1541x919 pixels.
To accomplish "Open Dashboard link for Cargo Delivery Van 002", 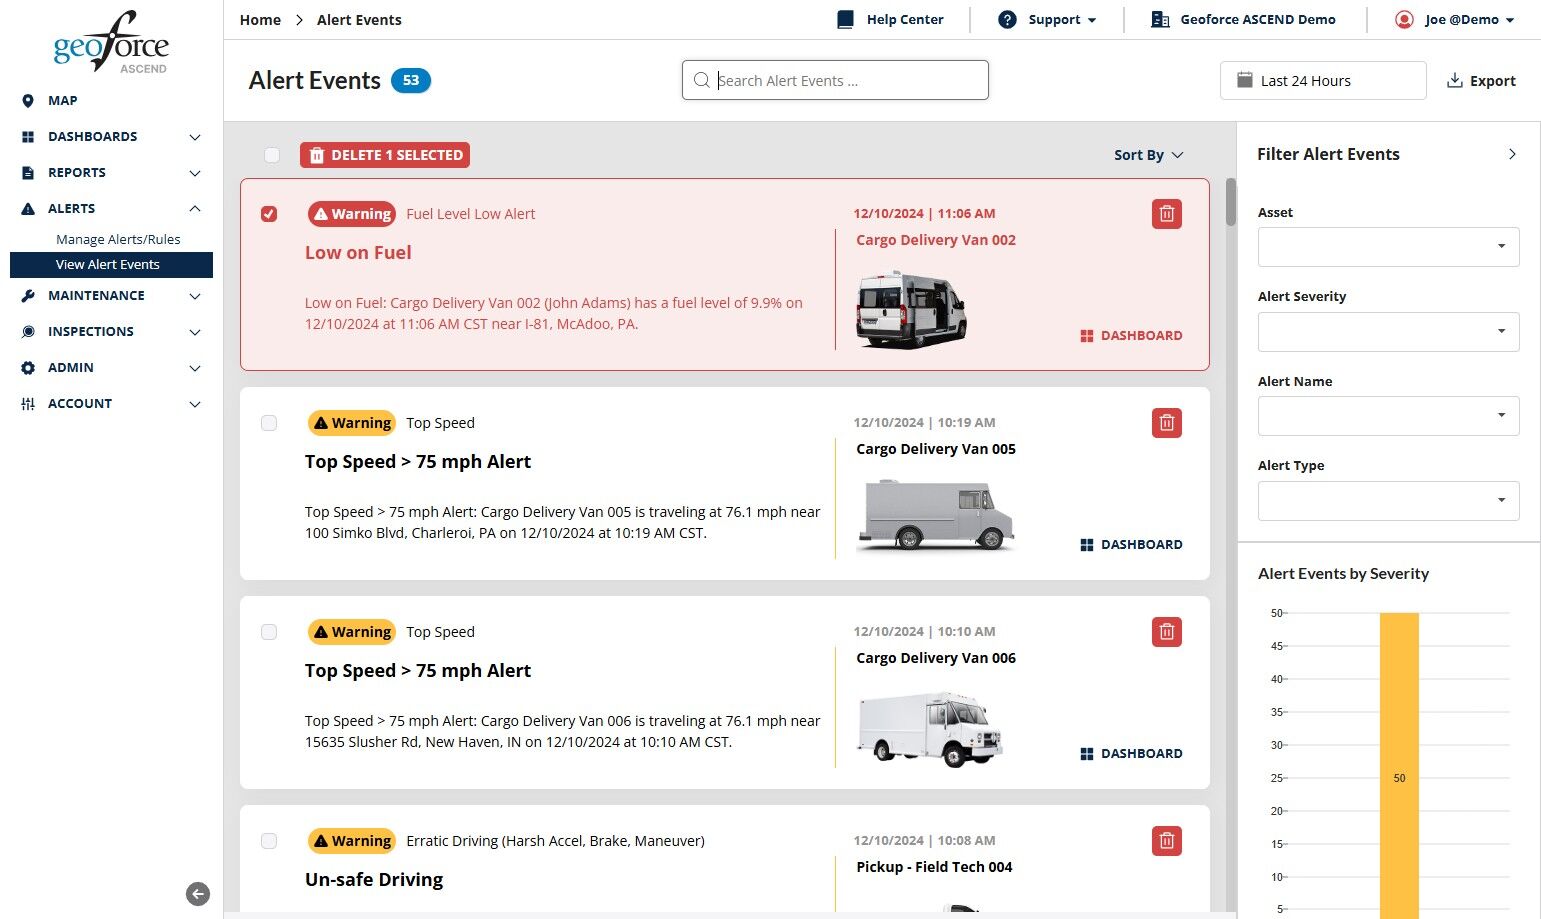I will point(1131,336).
